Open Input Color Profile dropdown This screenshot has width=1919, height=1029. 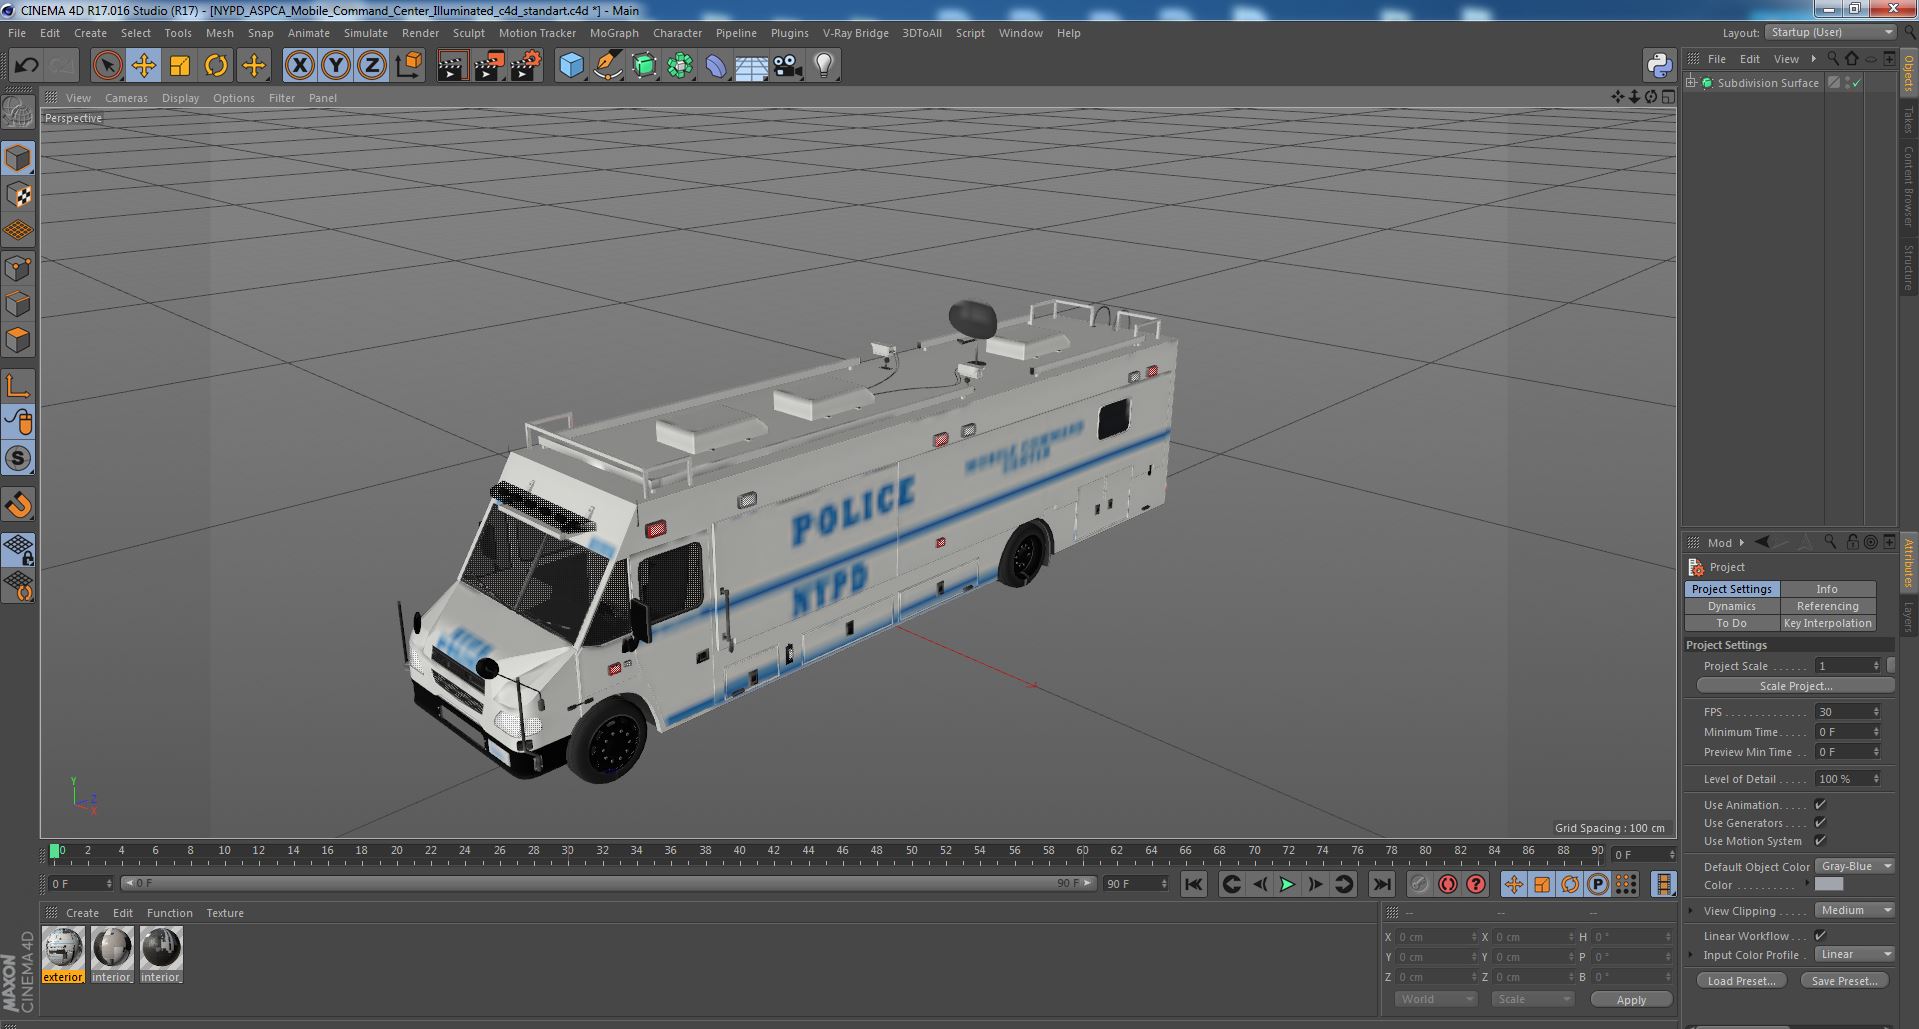pyautogui.click(x=1854, y=955)
